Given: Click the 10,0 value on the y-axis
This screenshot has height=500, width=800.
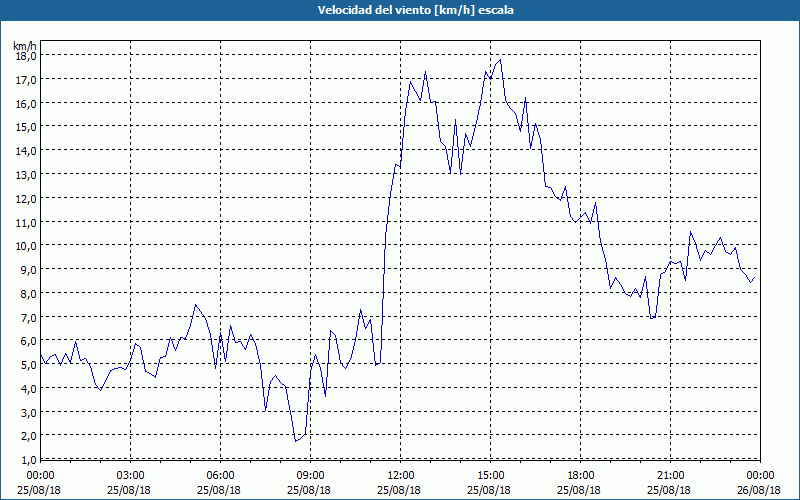Looking at the screenshot, I should (26, 246).
